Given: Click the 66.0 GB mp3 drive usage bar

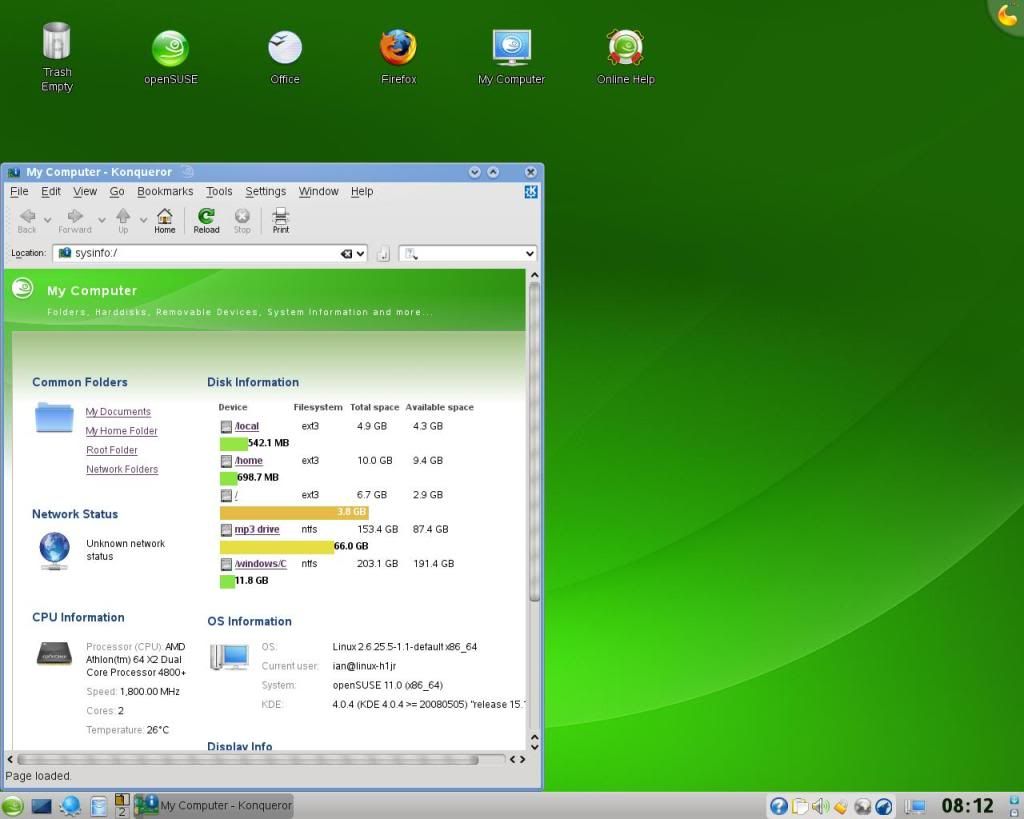Looking at the screenshot, I should [x=277, y=546].
